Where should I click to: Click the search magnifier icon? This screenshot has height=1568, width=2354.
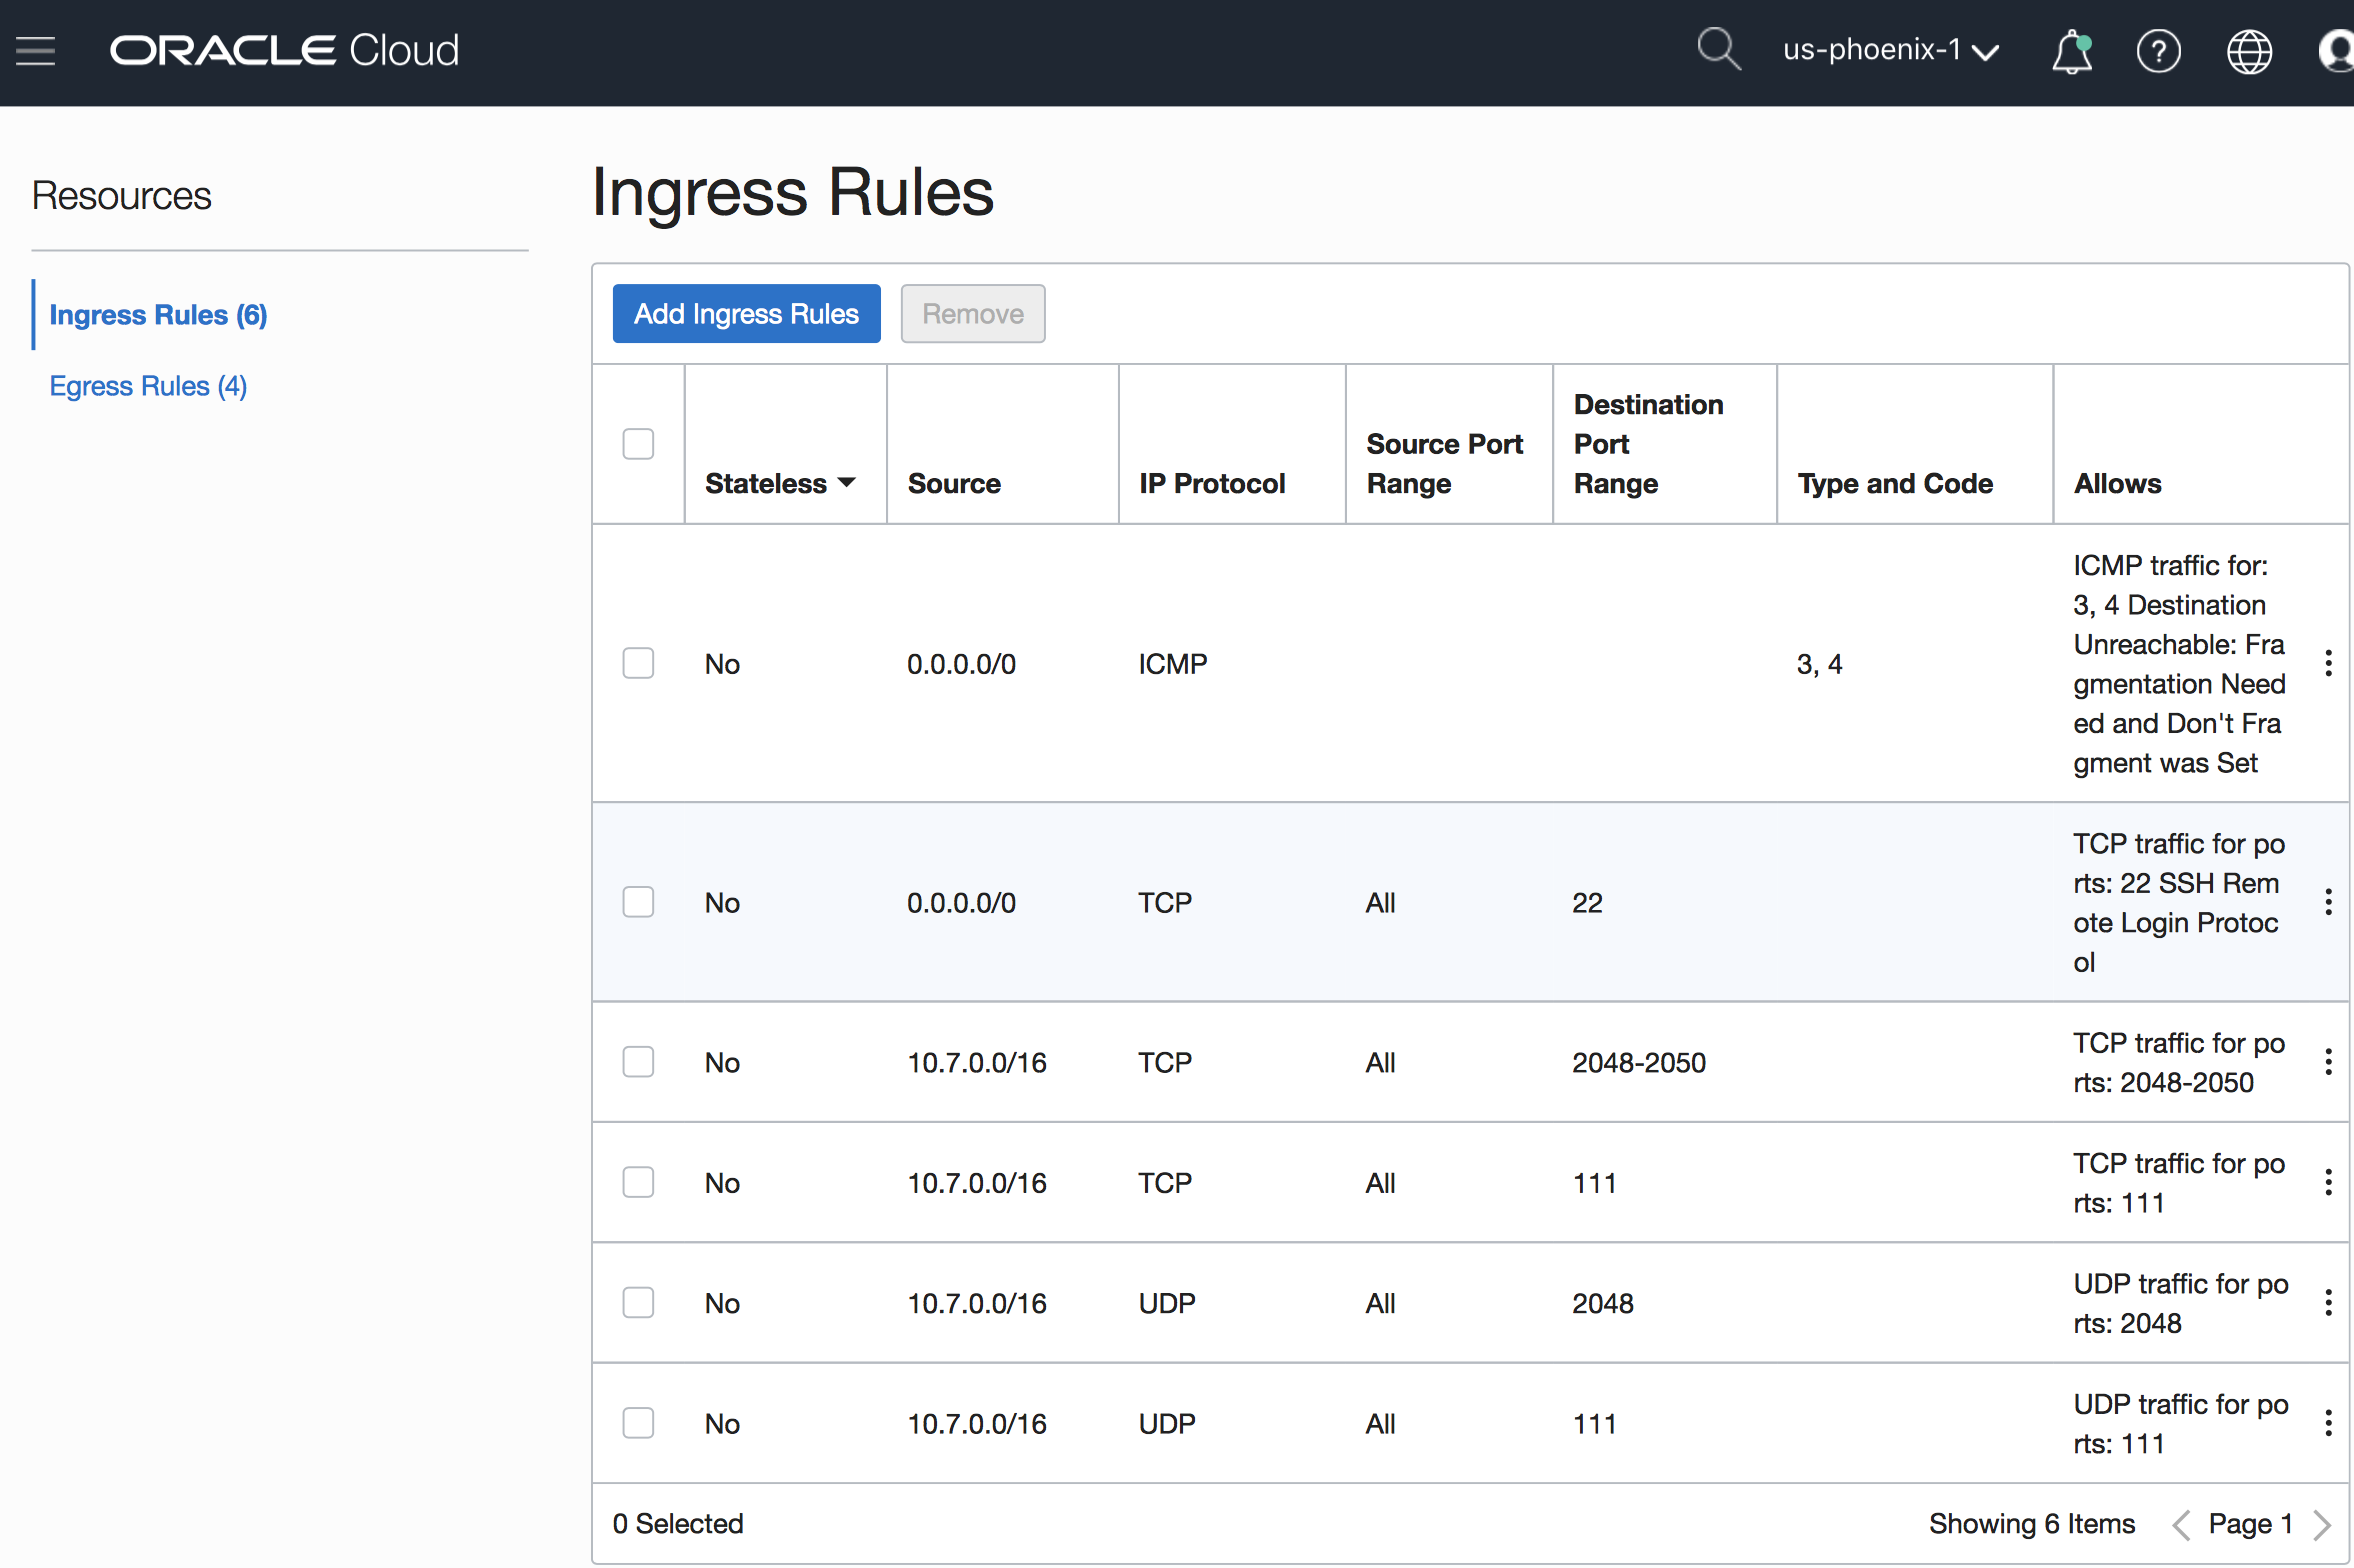pyautogui.click(x=1718, y=49)
